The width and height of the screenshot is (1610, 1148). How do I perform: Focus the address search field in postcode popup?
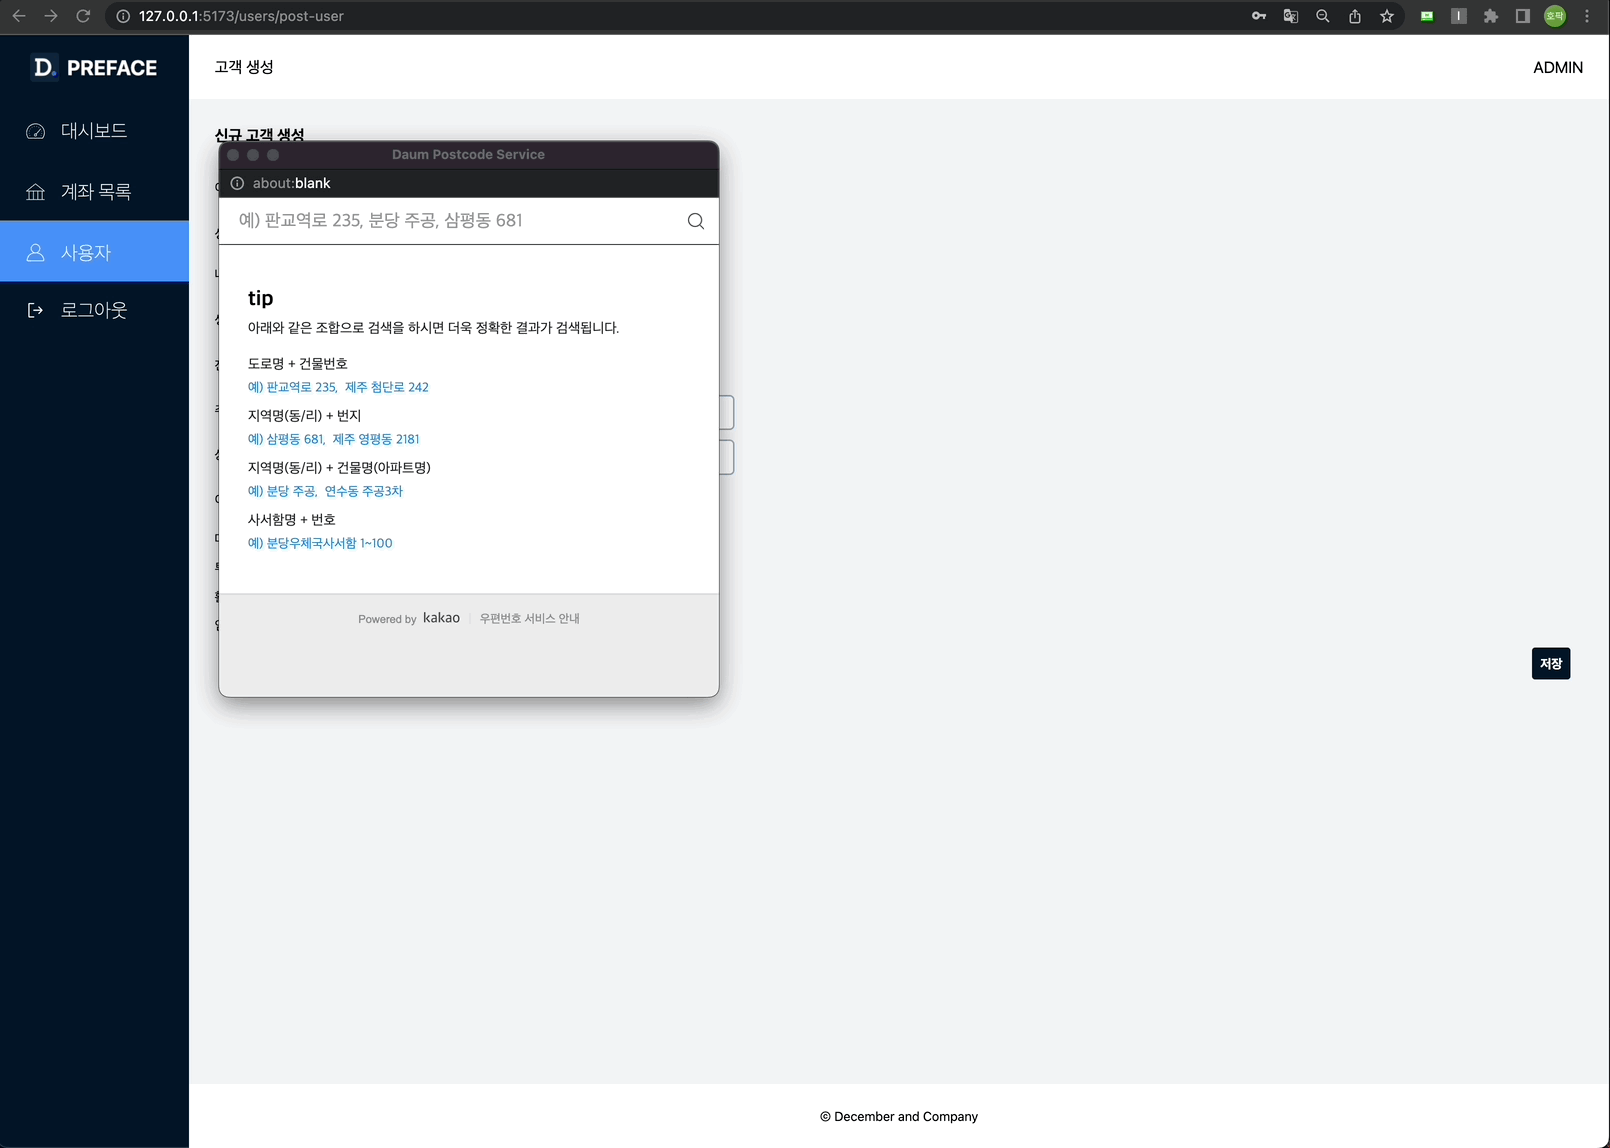[455, 221]
